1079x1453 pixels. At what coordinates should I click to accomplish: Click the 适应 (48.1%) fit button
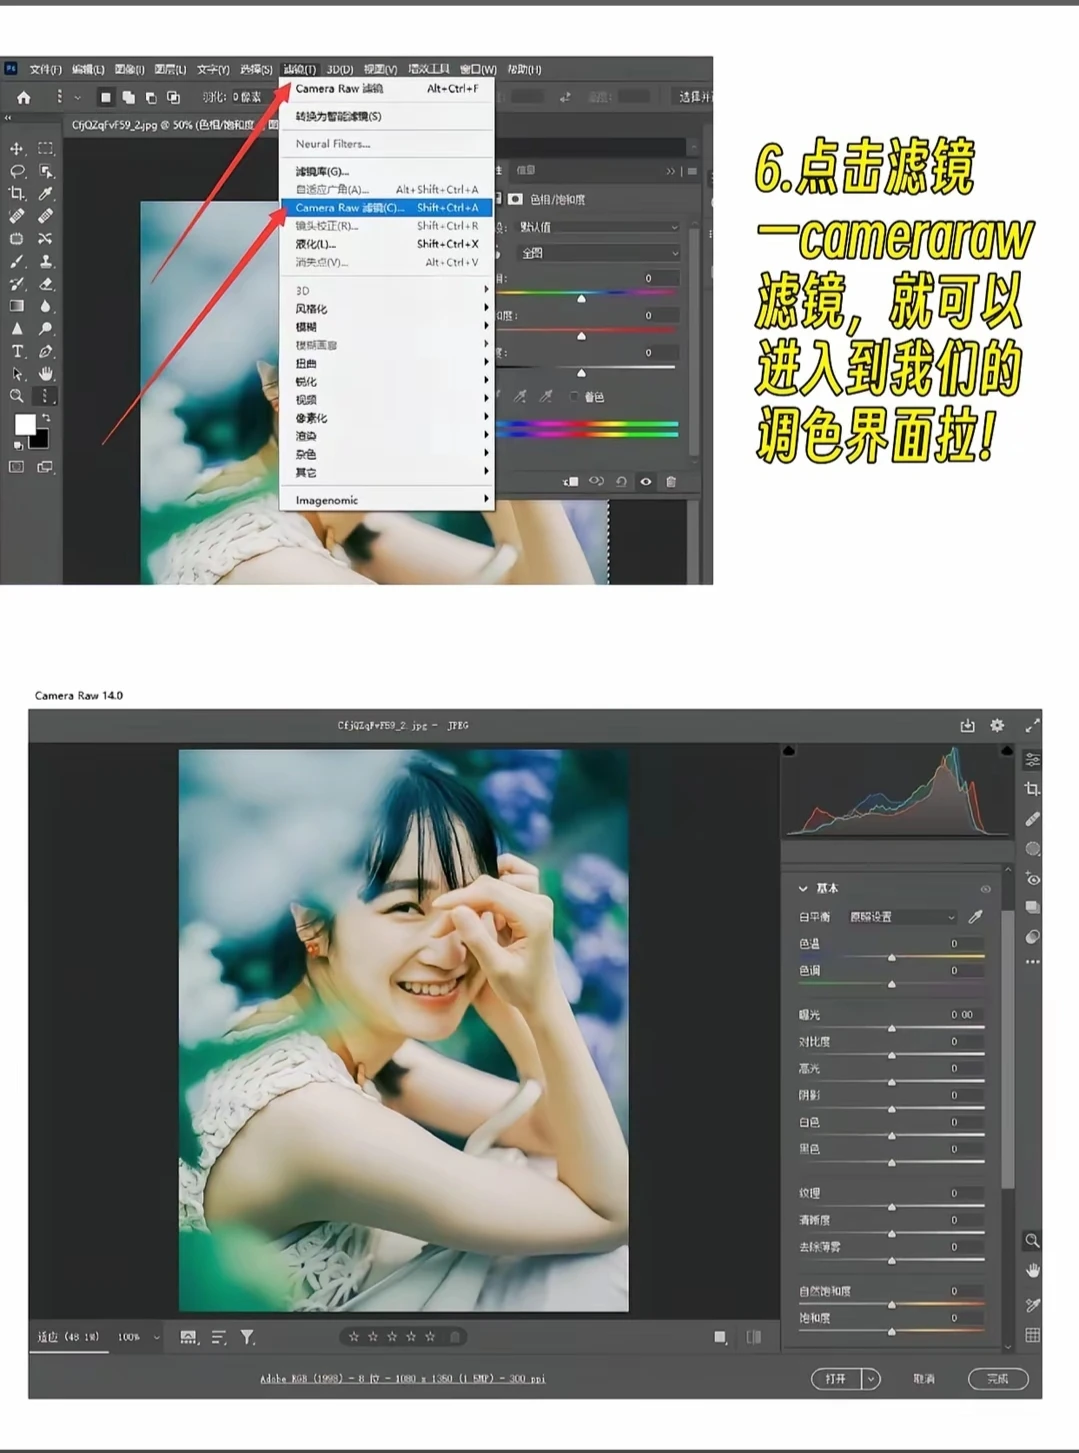click(x=69, y=1337)
